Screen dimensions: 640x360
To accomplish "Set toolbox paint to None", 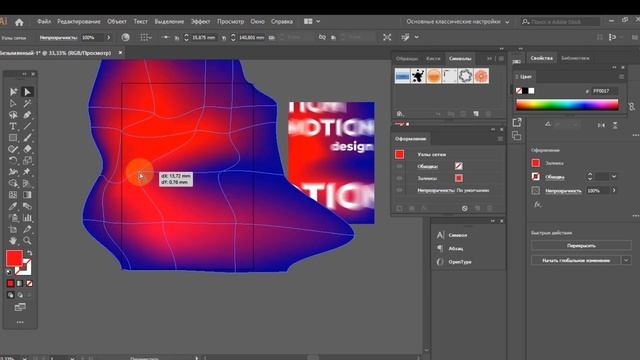I will [x=29, y=283].
